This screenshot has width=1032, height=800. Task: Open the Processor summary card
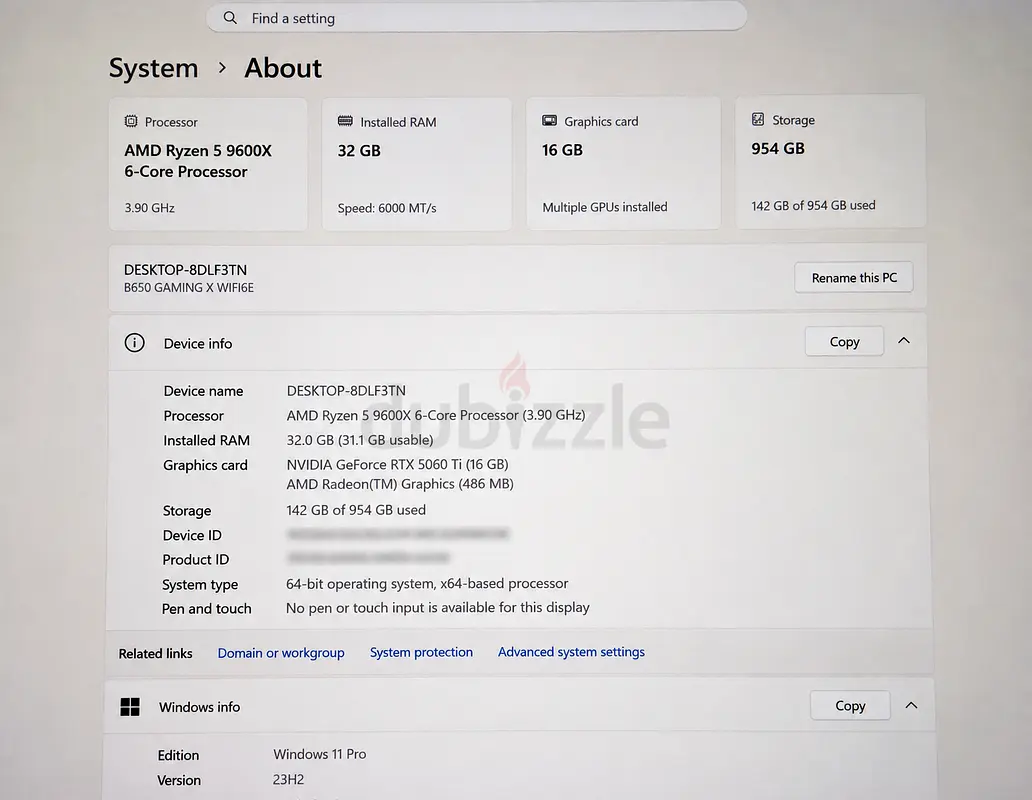pyautogui.click(x=208, y=164)
